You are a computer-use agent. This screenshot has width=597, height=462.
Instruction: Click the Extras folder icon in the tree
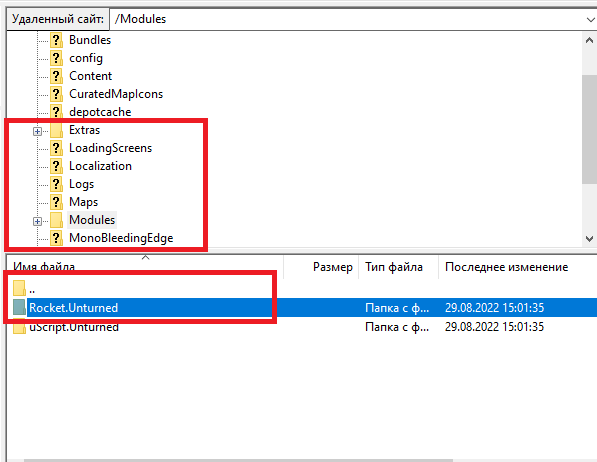pos(56,130)
